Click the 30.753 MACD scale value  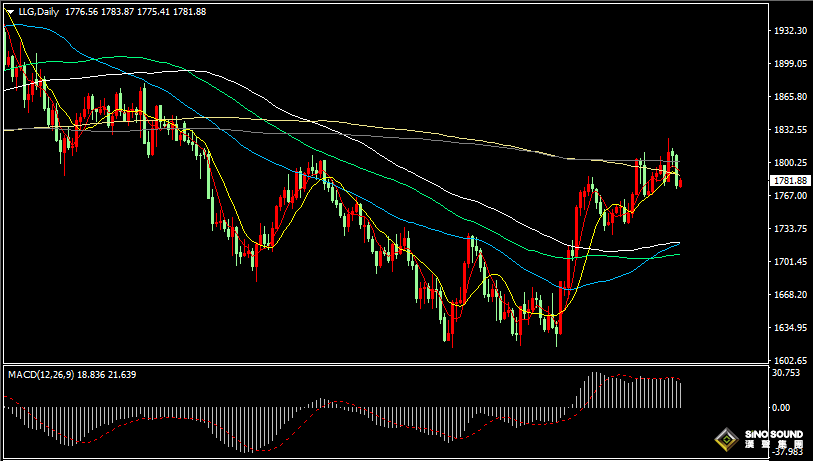[x=786, y=373]
